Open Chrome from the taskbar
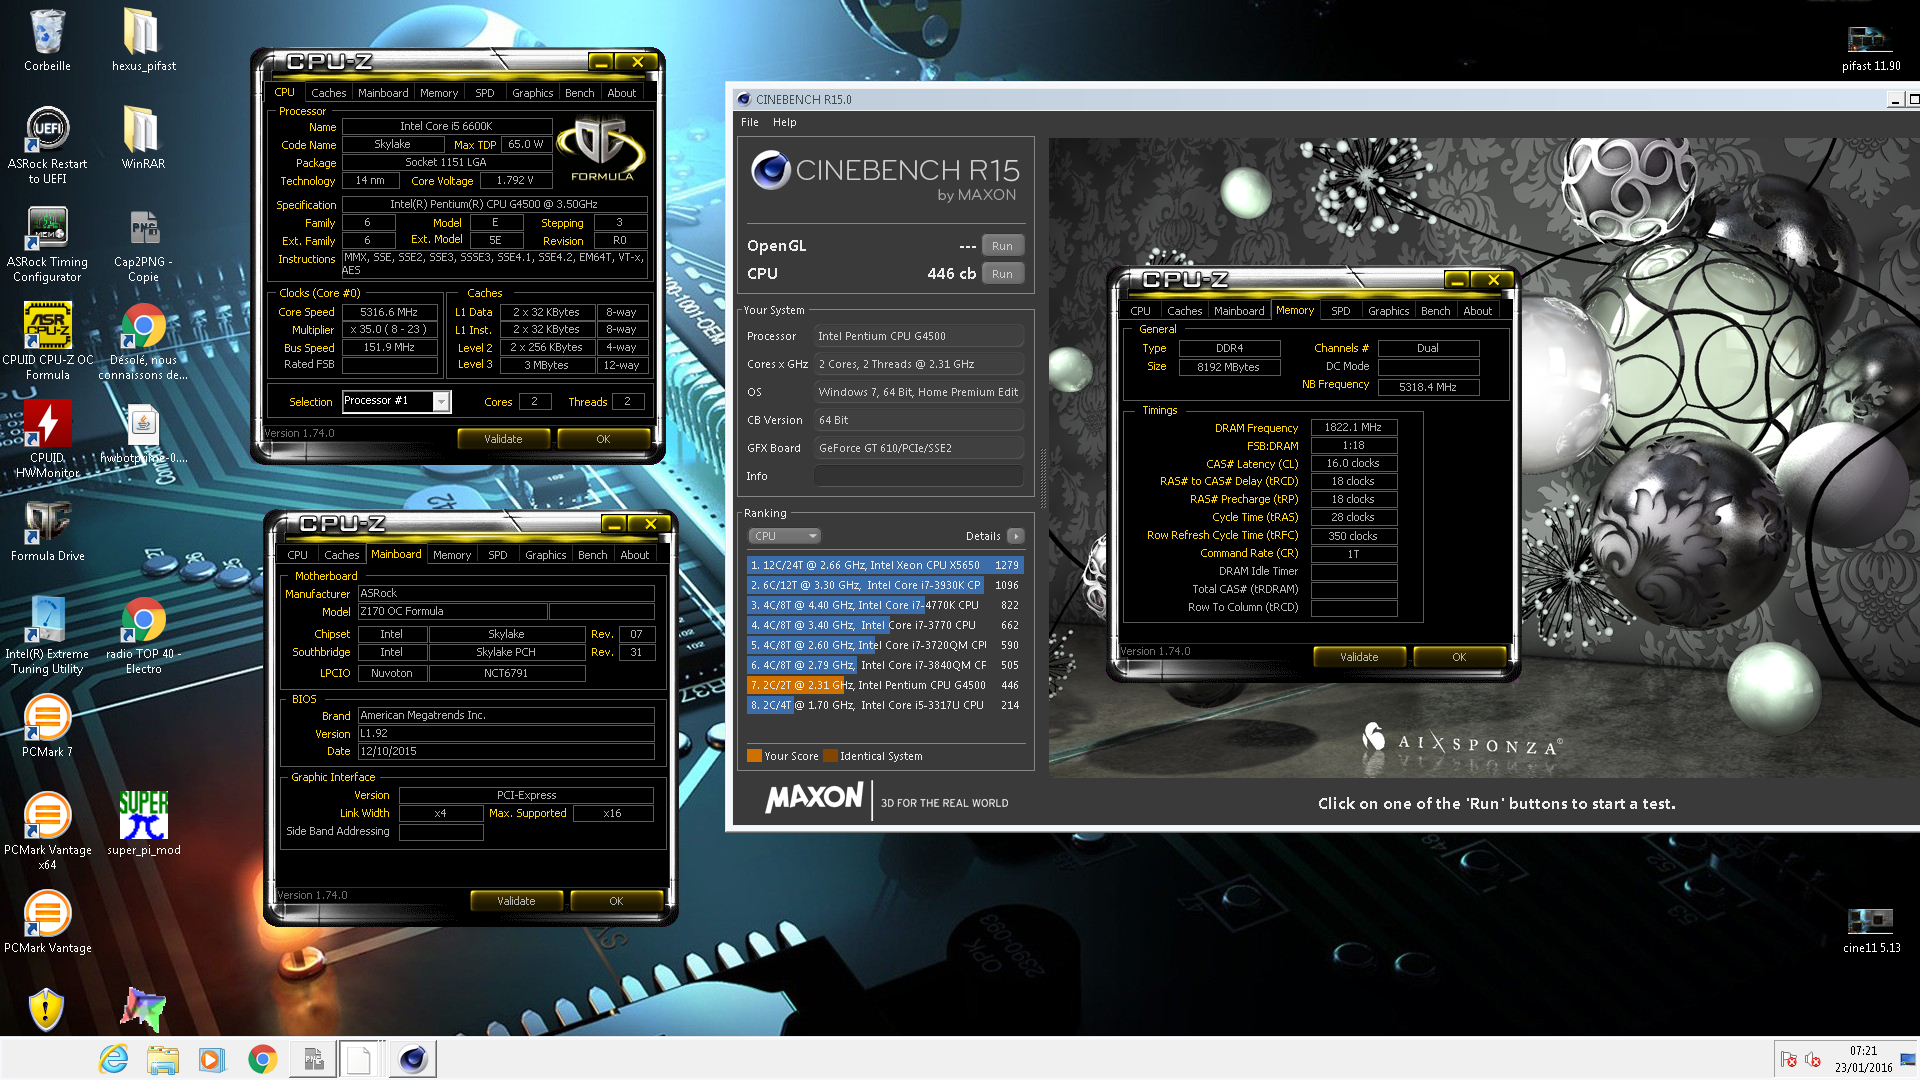The height and width of the screenshot is (1080, 1920). [x=262, y=1059]
